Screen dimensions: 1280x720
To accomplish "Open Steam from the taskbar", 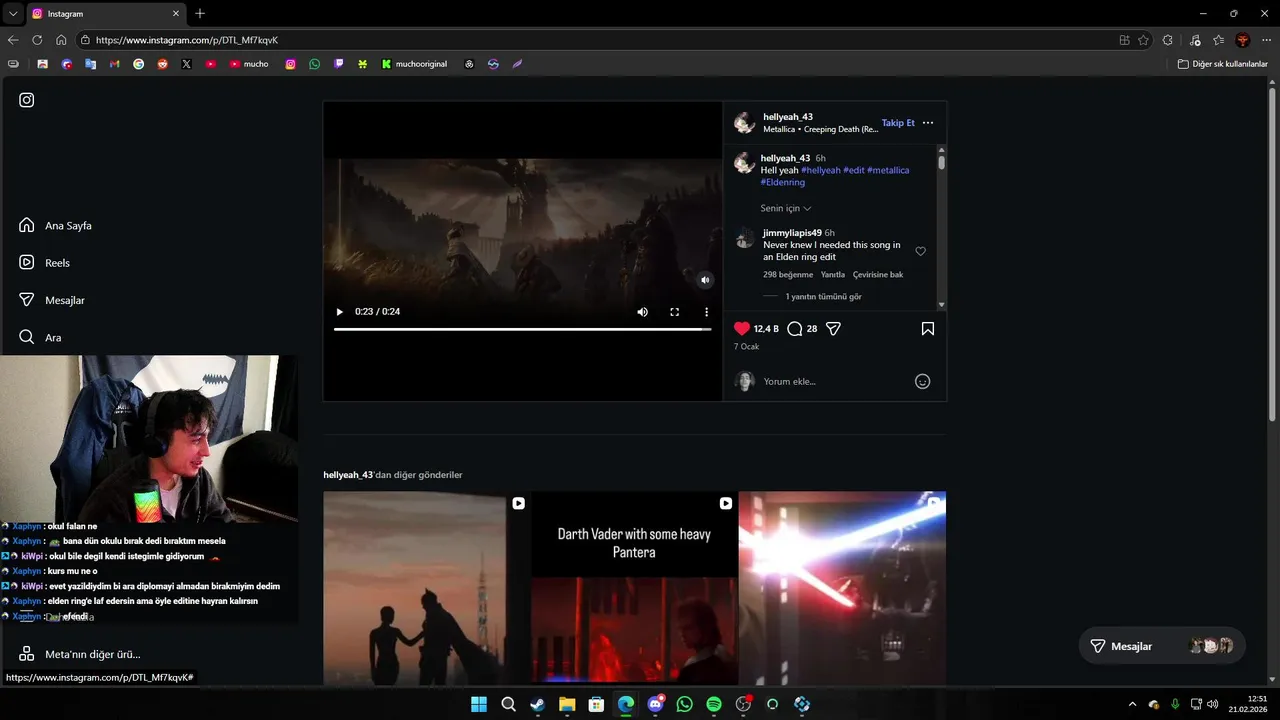I will [538, 704].
